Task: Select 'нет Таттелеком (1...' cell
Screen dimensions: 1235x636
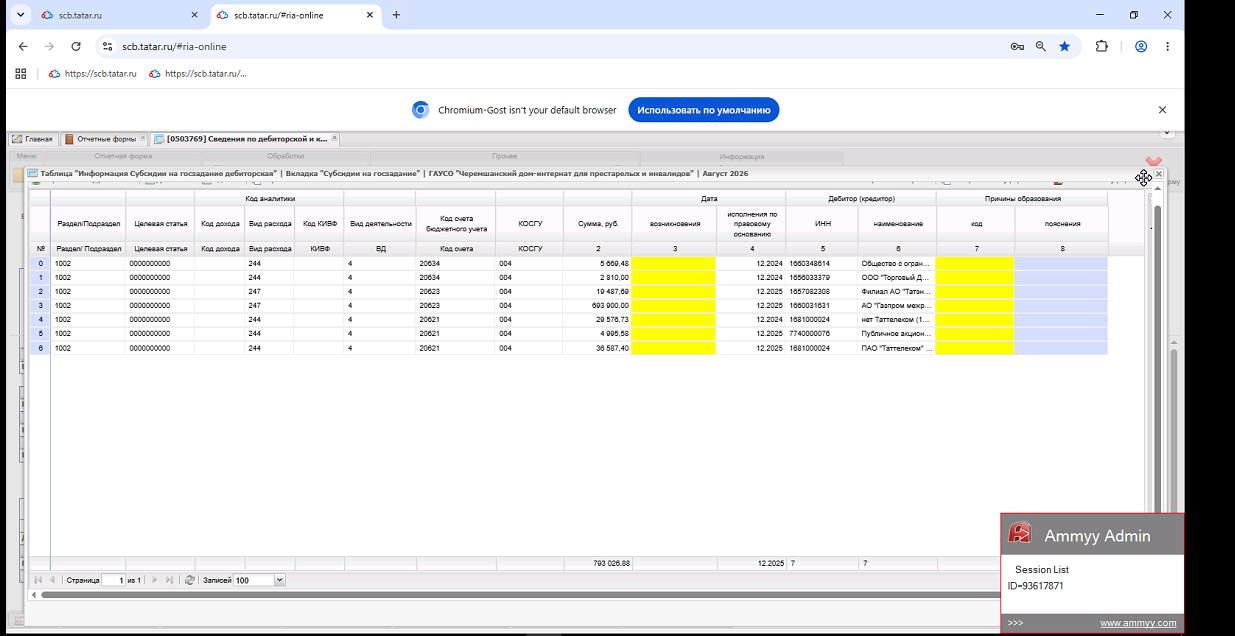Action: tap(897, 320)
